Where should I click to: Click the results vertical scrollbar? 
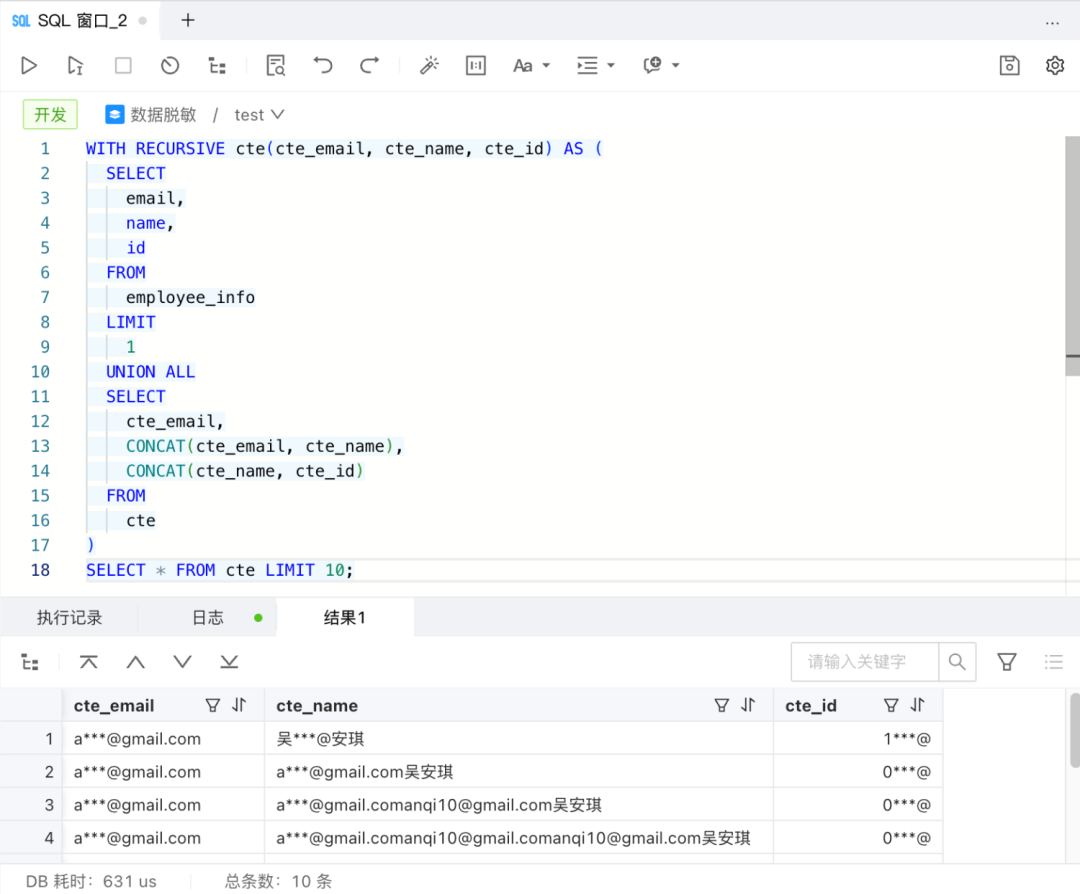1074,730
